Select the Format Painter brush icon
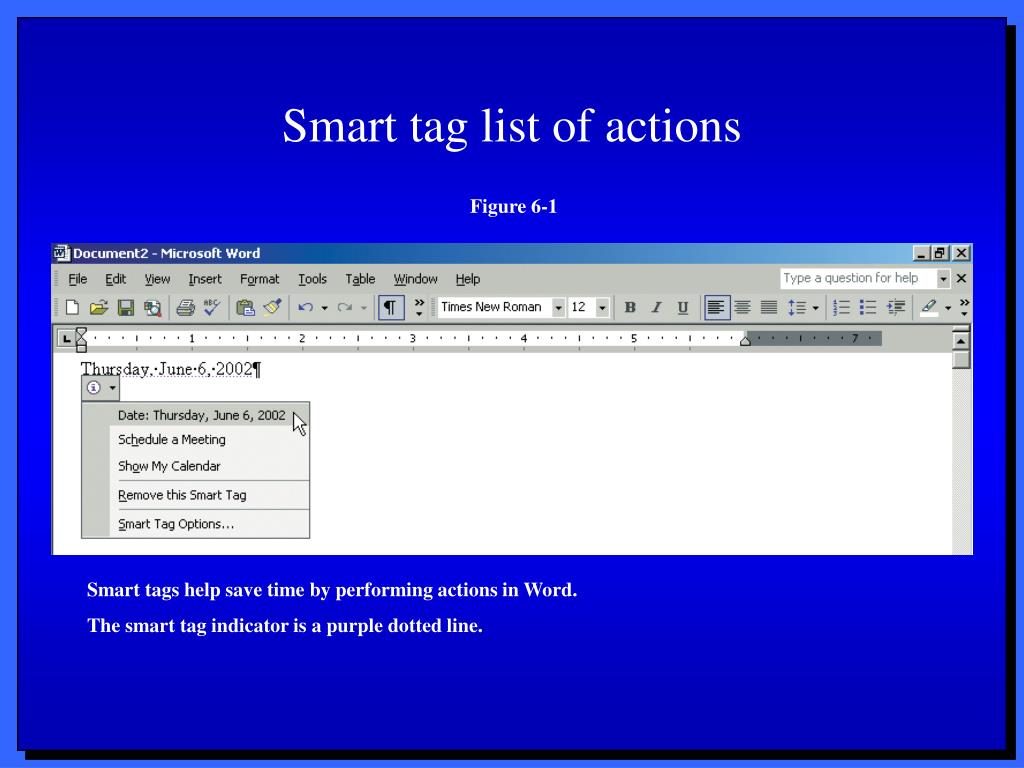Image resolution: width=1024 pixels, height=768 pixels. [x=272, y=308]
